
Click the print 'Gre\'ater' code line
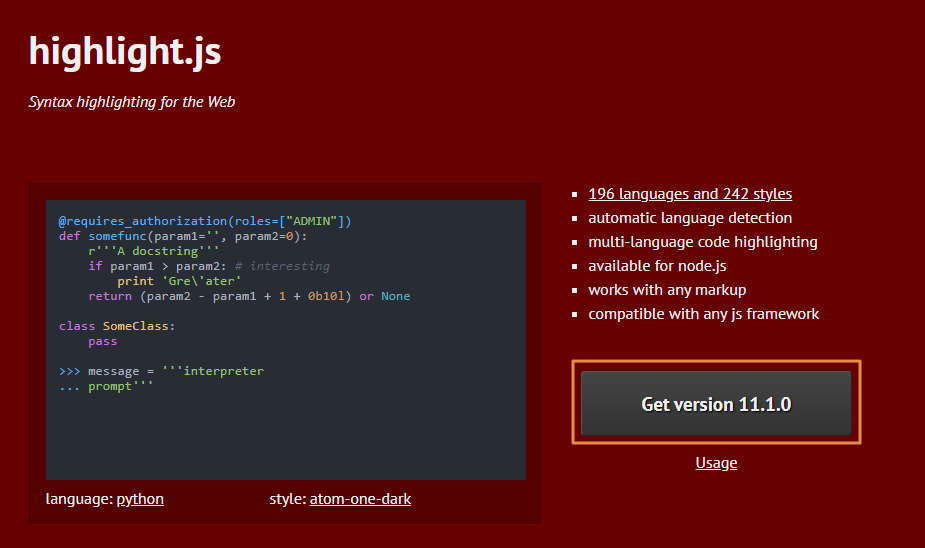pyautogui.click(x=179, y=281)
